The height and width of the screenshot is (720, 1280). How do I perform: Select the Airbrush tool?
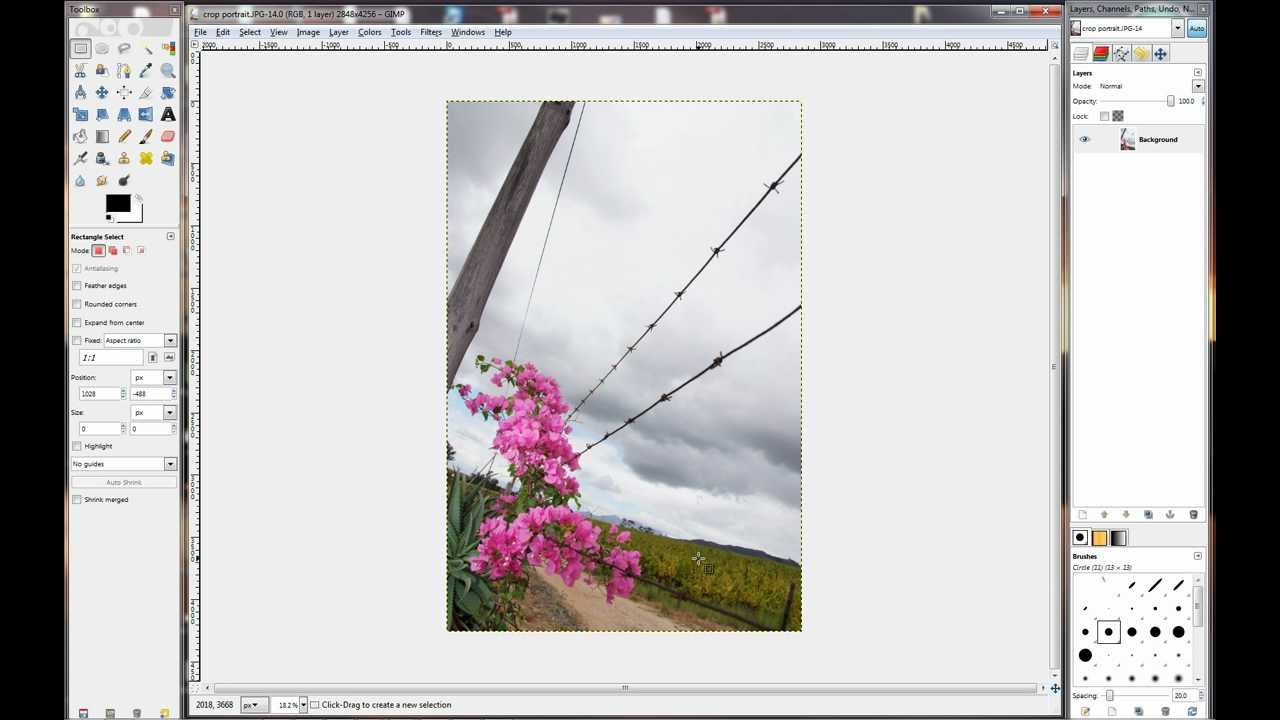(x=80, y=158)
